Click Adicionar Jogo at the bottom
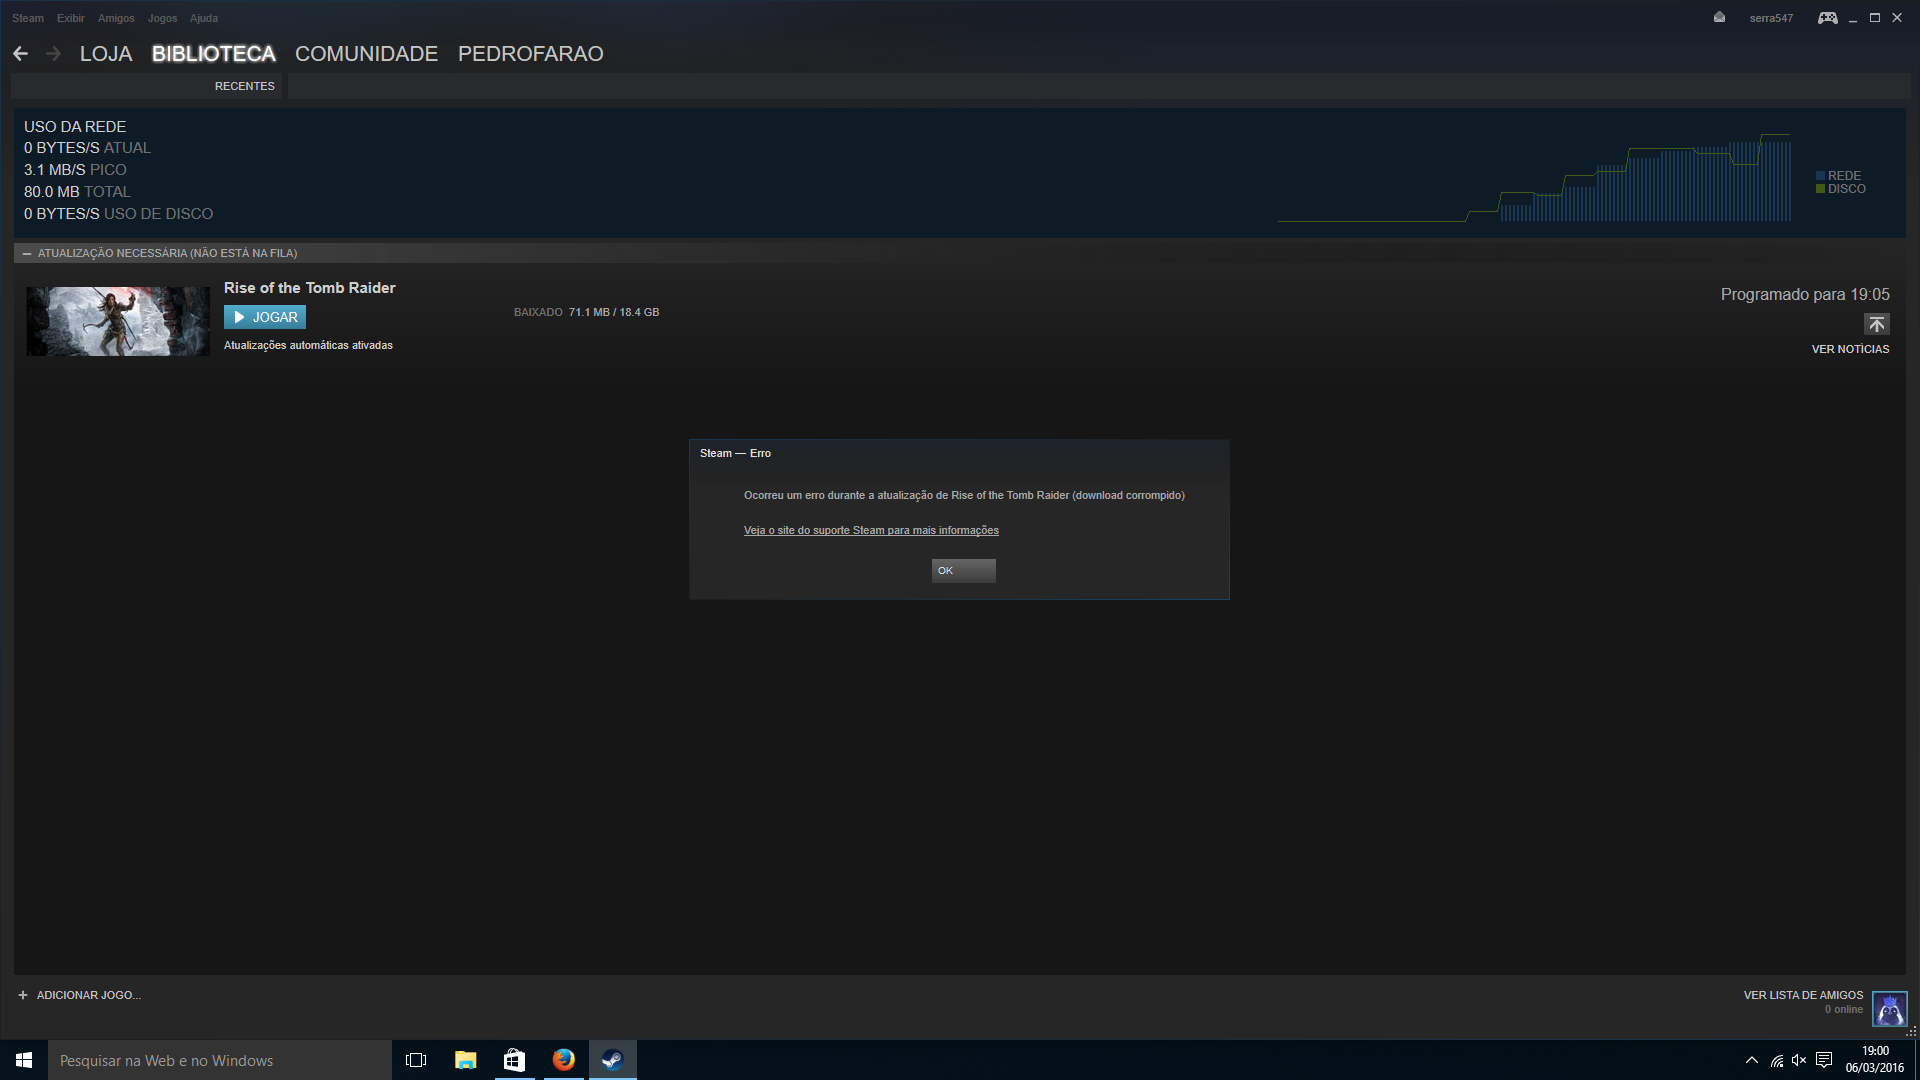 pos(88,995)
